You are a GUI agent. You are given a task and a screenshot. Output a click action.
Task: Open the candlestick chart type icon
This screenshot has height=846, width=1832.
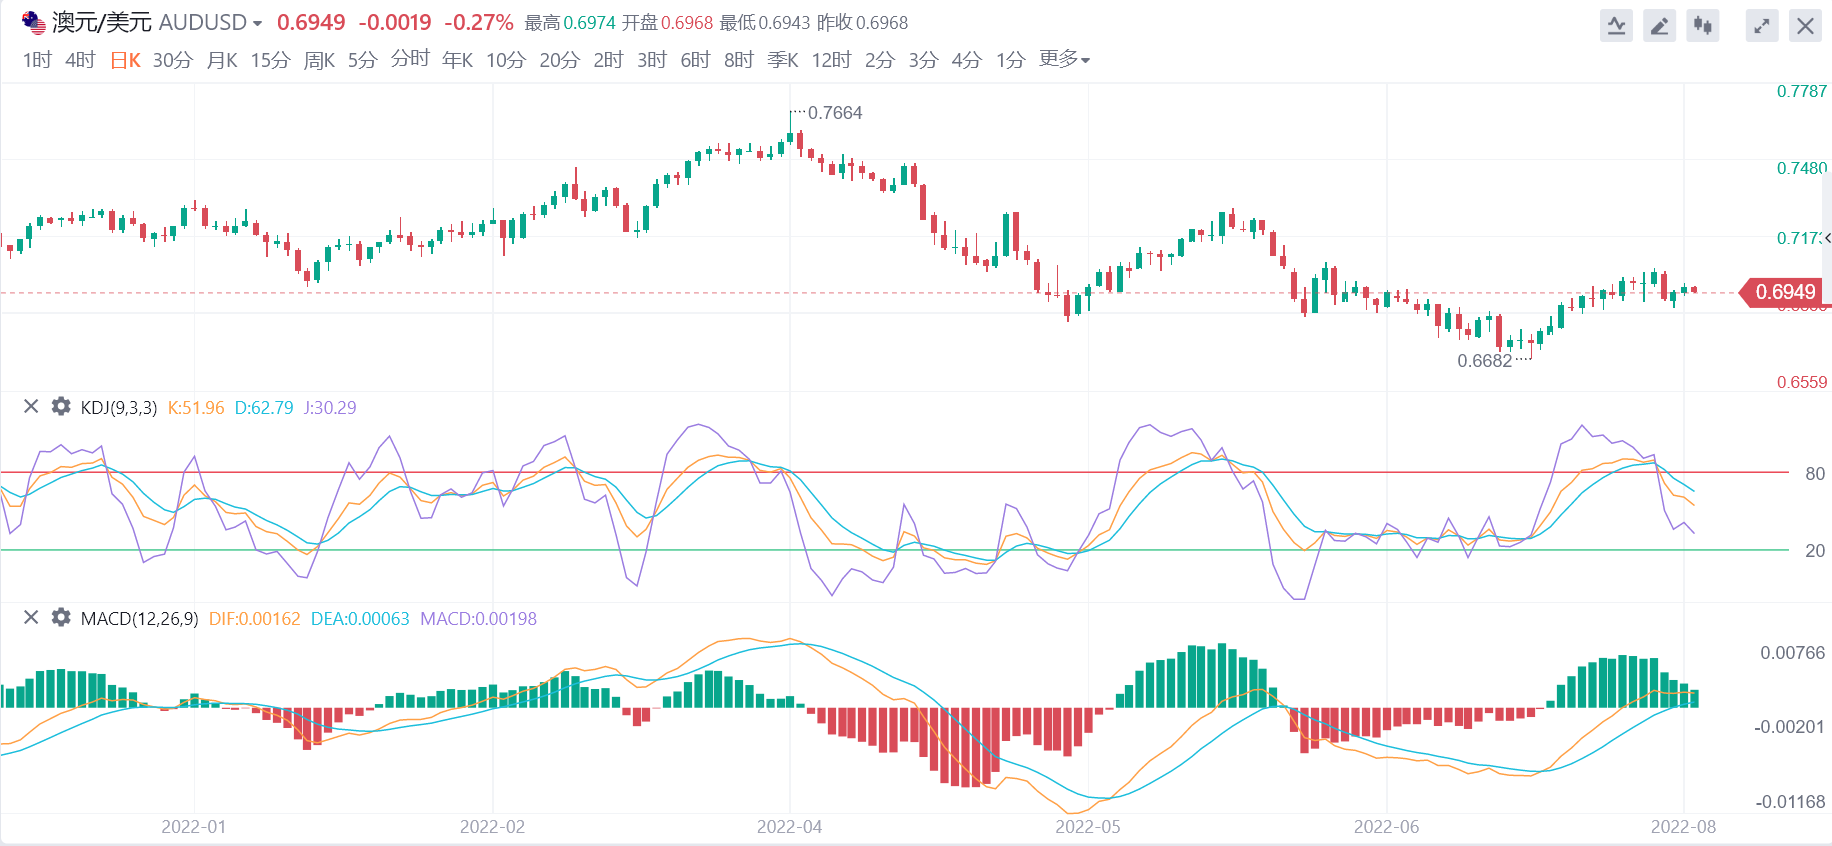coord(1702,26)
